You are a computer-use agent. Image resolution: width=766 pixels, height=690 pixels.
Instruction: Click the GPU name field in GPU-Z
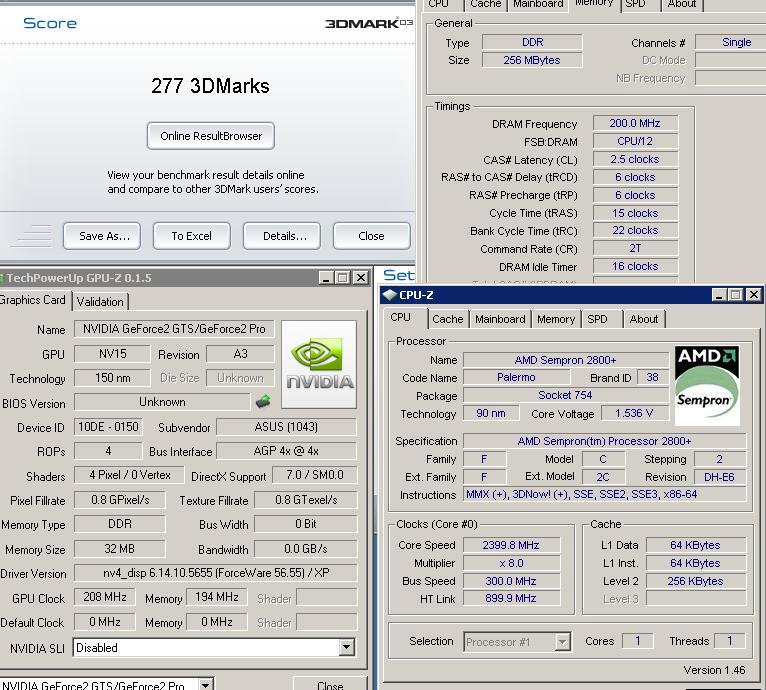[x=174, y=329]
